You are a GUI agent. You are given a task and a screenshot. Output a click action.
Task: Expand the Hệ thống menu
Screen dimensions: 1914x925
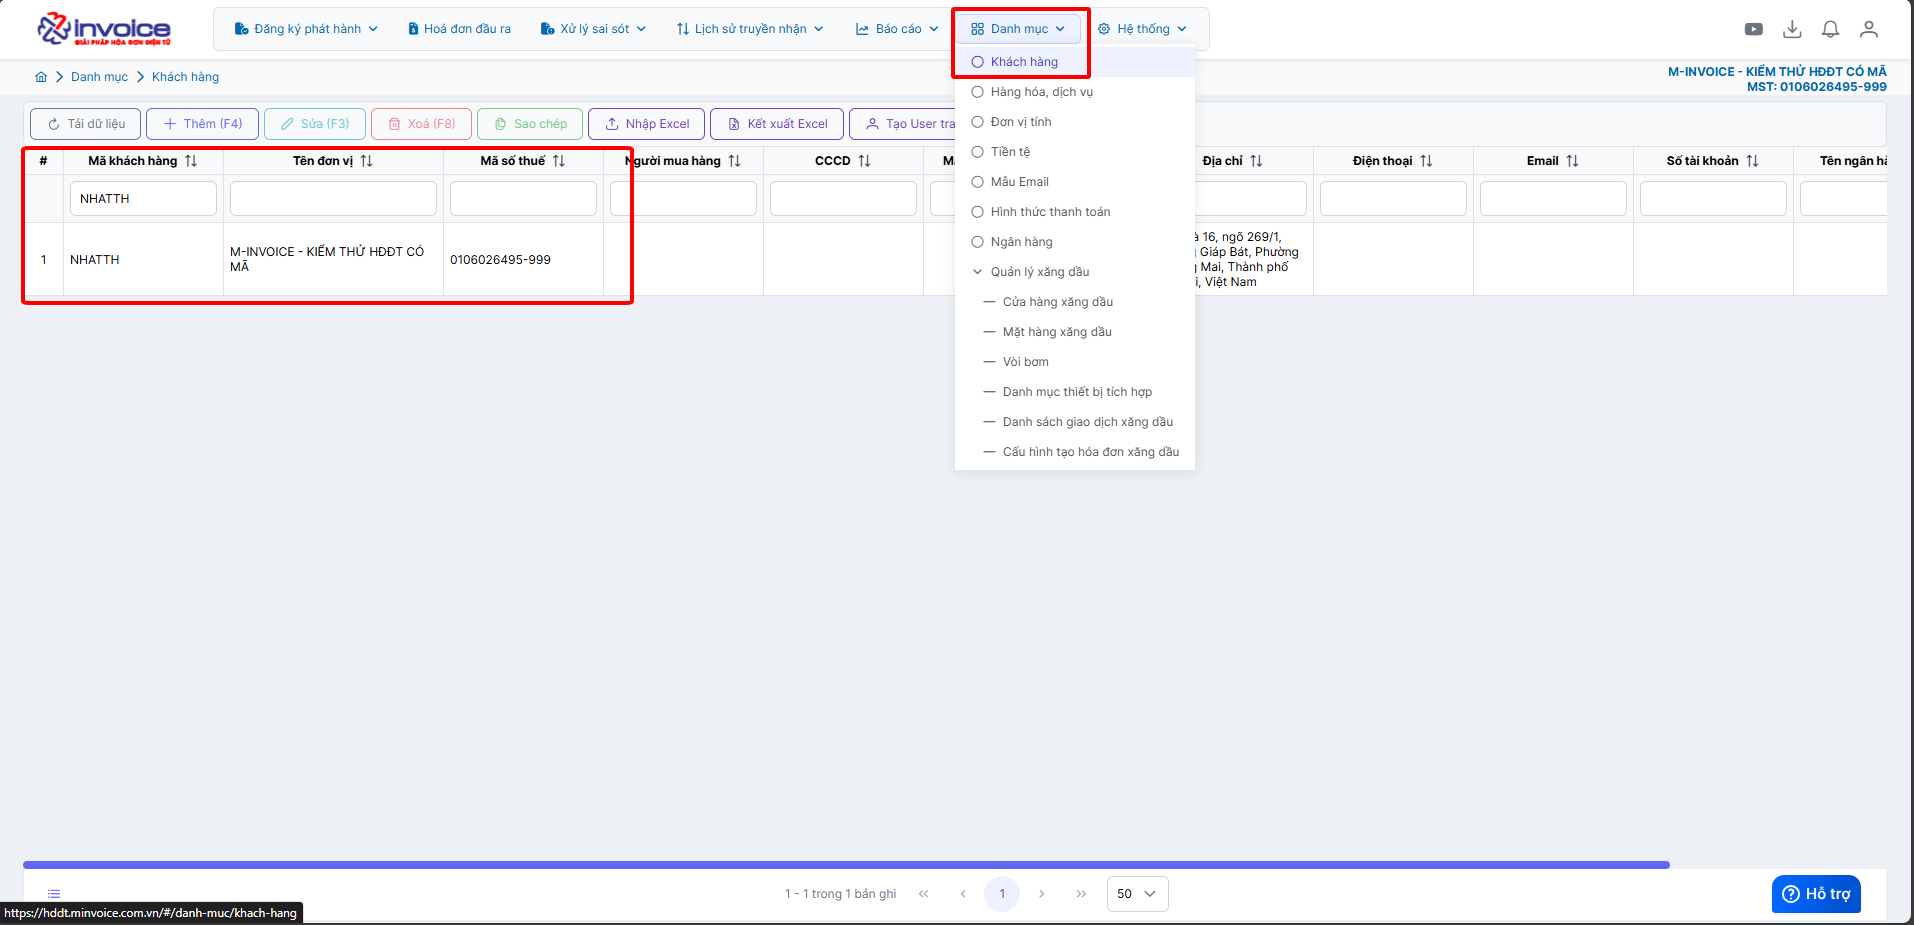1142,29
